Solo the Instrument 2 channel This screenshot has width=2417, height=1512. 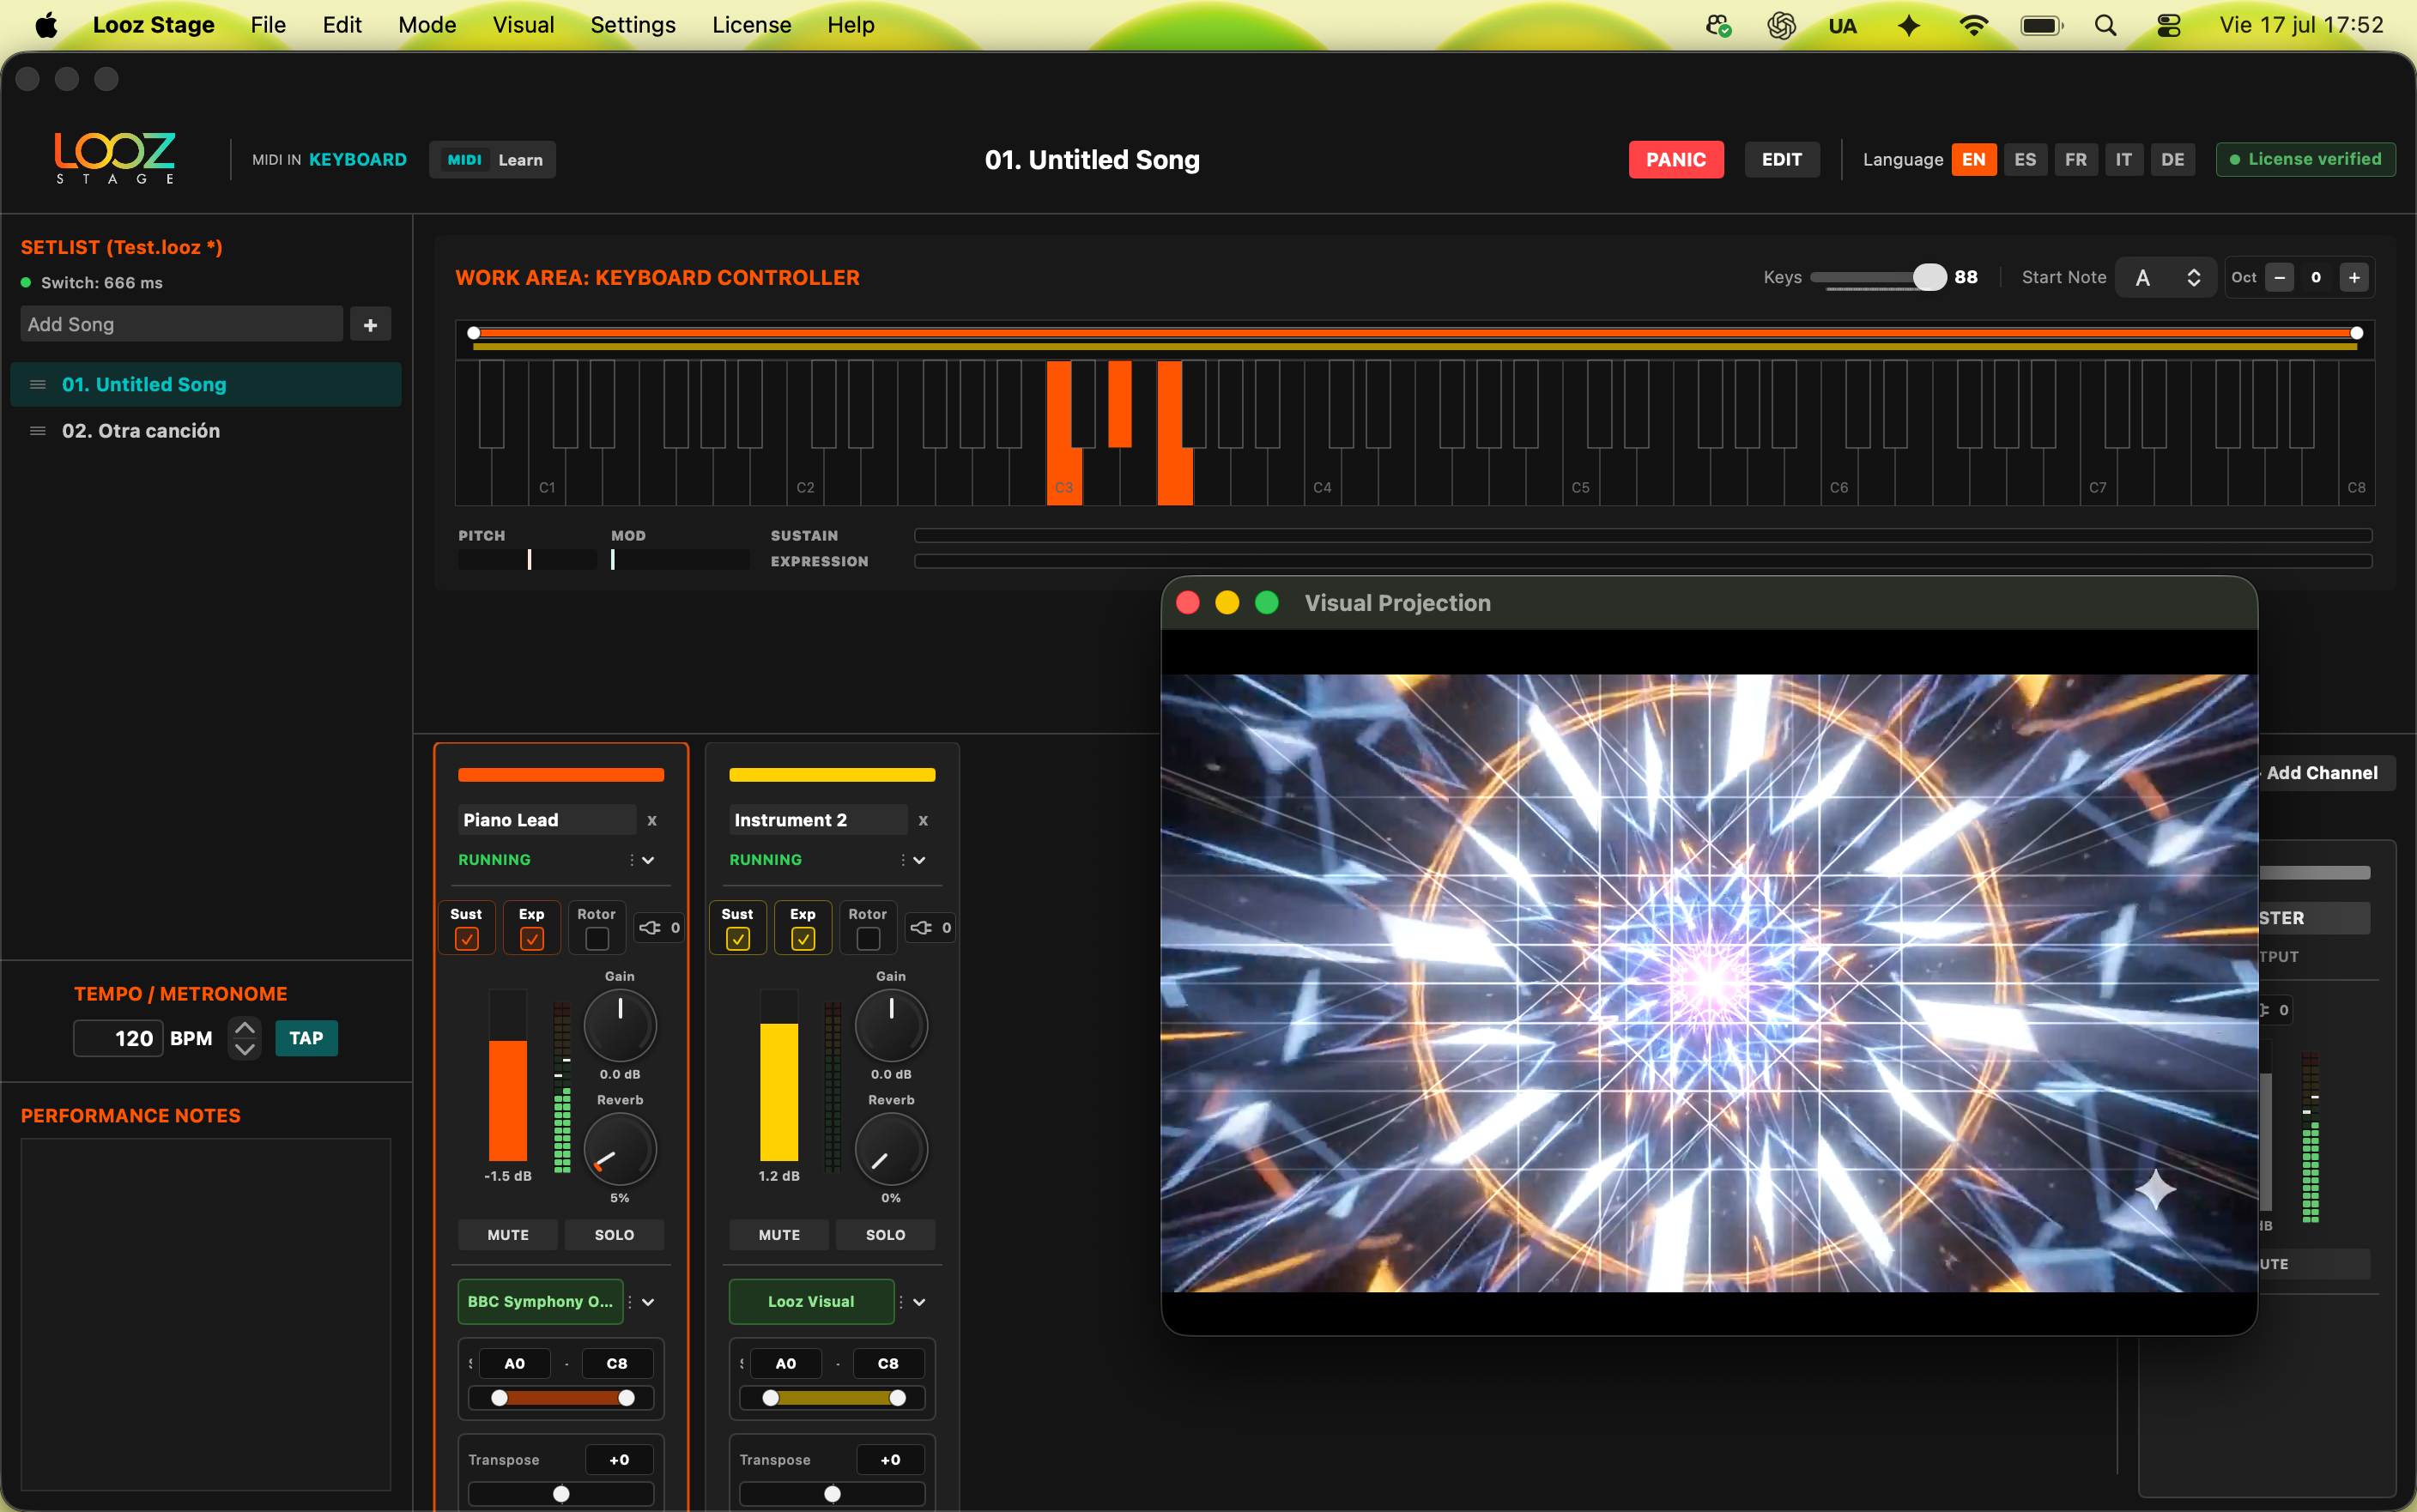[x=885, y=1235]
